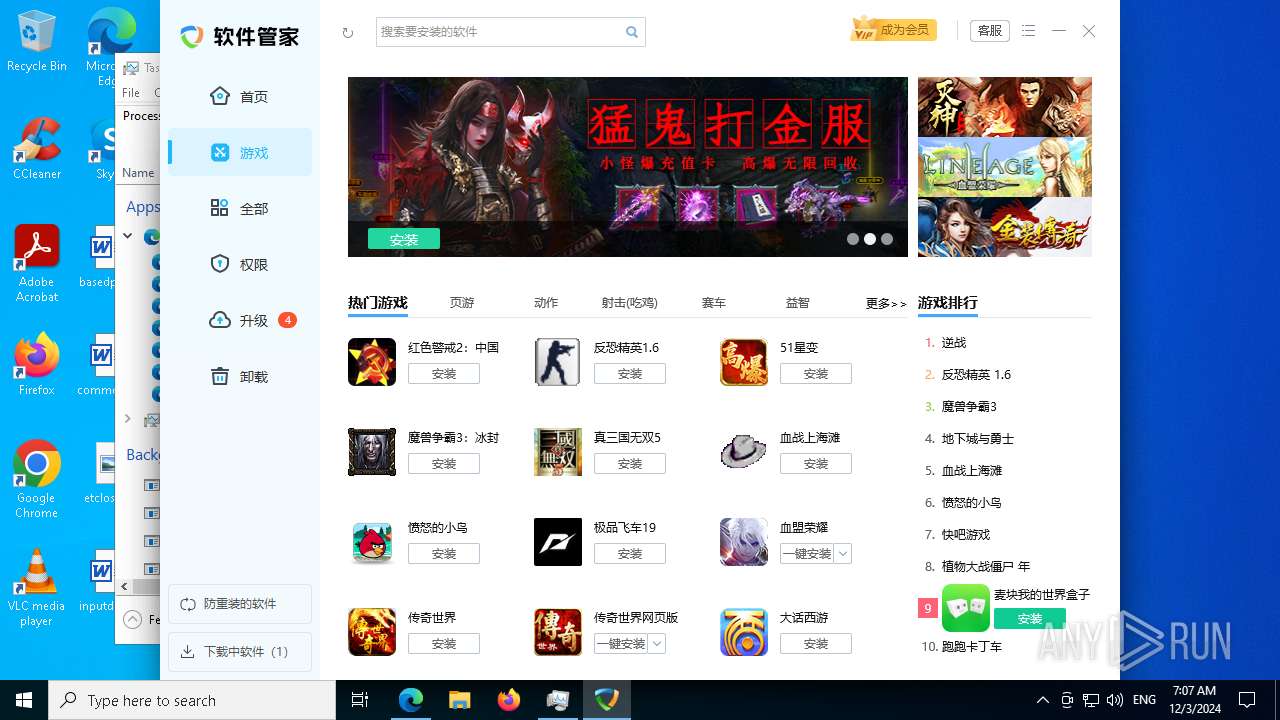Open the 升级 upgrades section
This screenshot has height=720, width=1280.
240,321
